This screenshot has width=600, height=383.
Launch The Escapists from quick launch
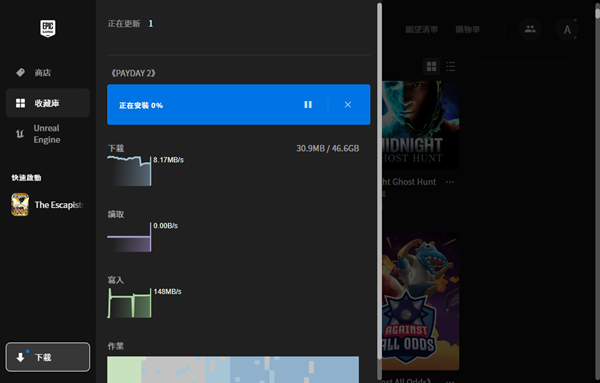point(47,205)
